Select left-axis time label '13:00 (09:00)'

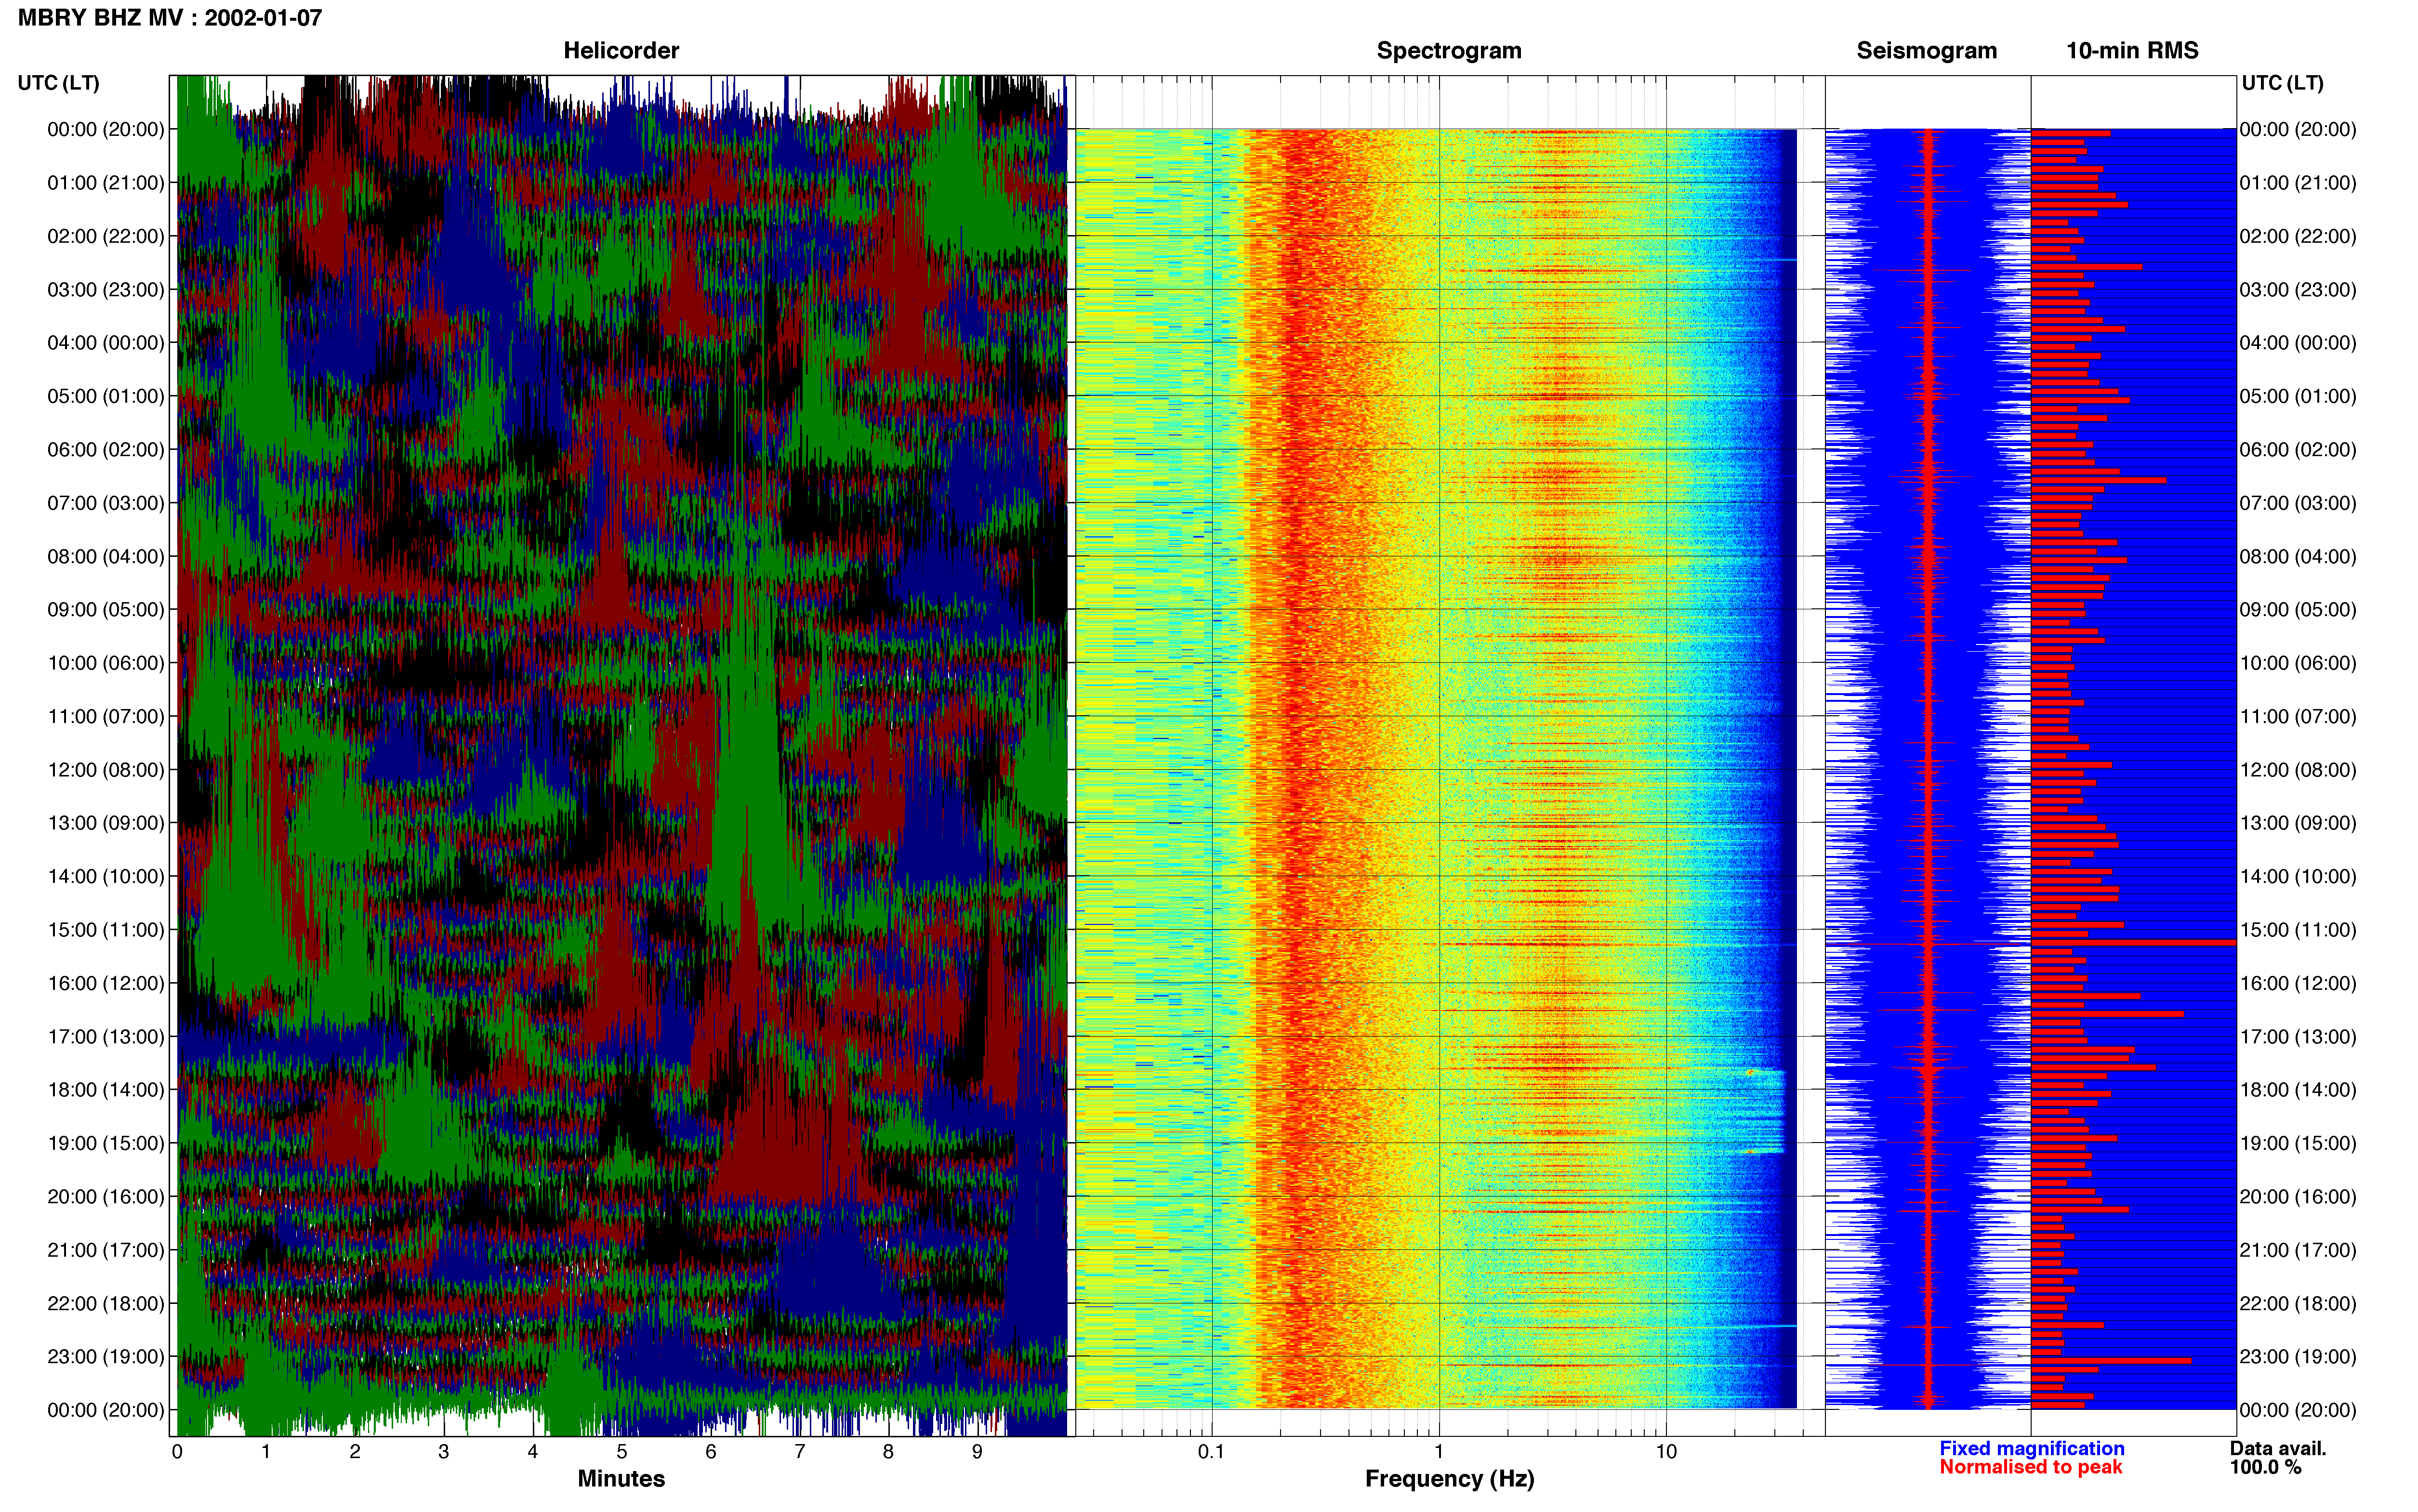coord(106,823)
